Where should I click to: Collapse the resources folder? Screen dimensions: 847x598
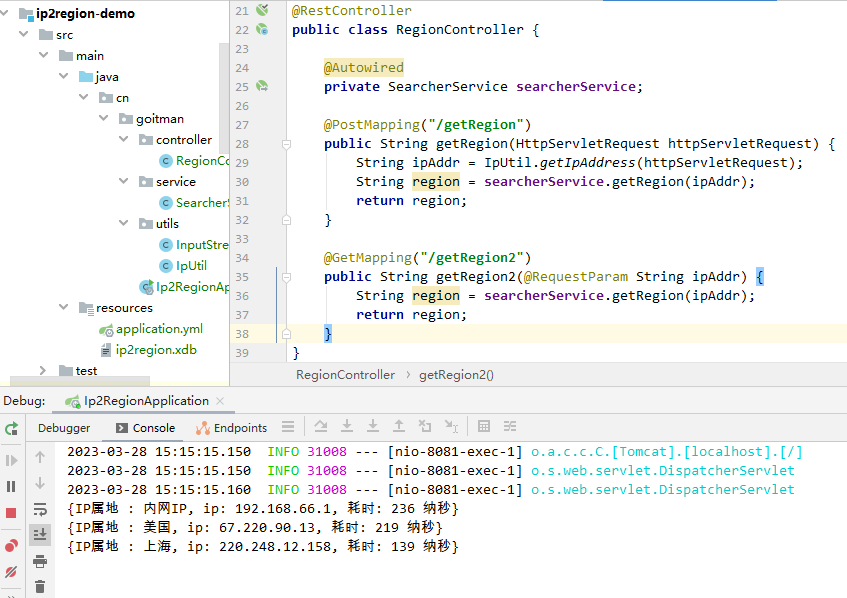click(64, 308)
